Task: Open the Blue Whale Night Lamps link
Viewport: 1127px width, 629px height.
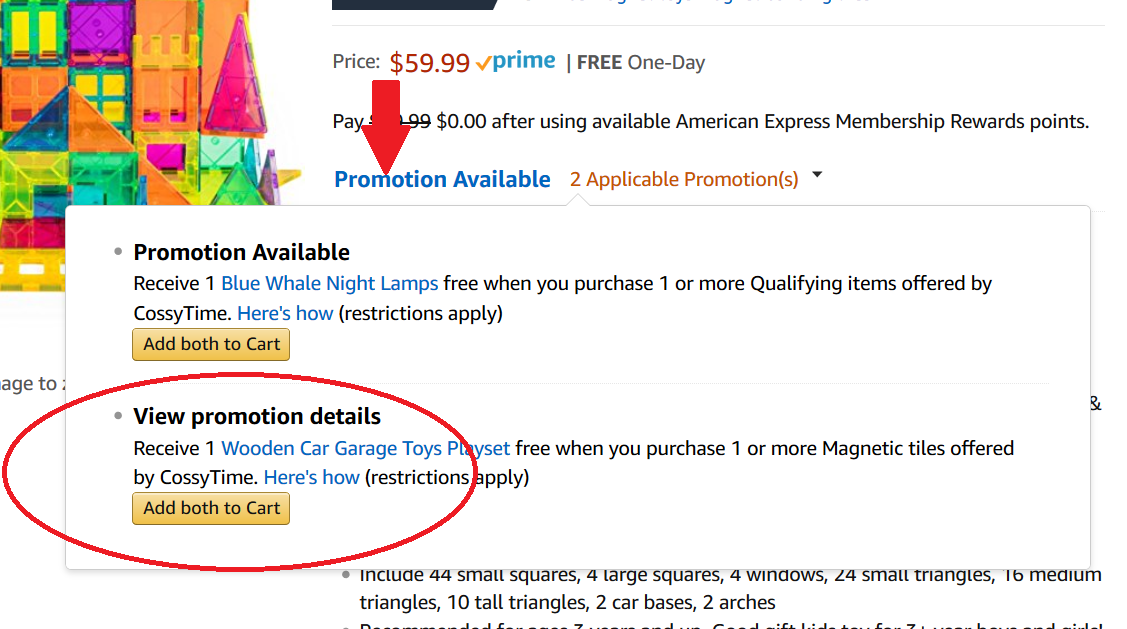Action: 329,284
